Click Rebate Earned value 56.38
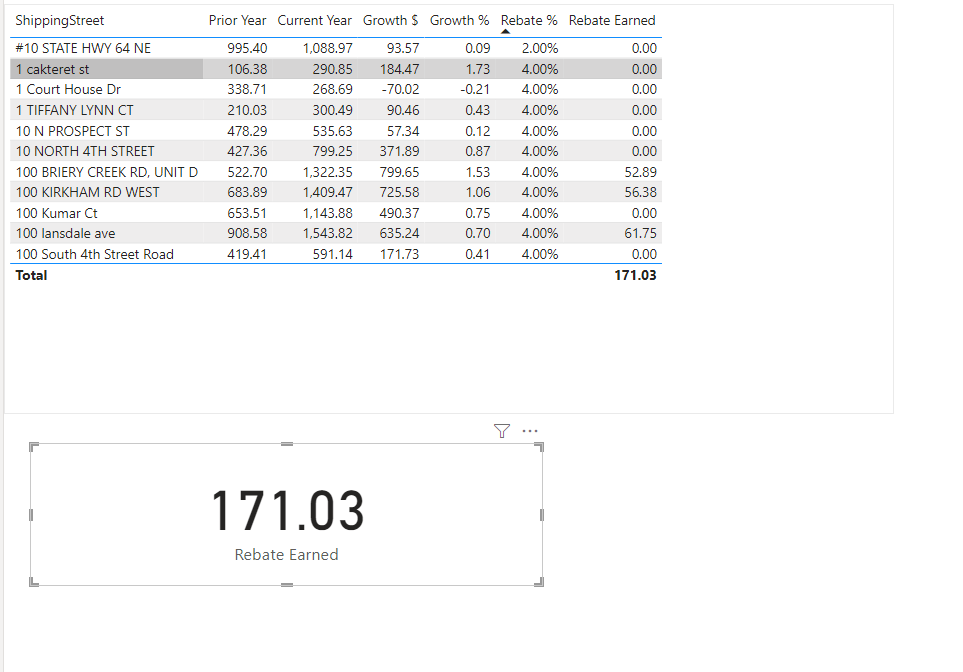Screen dimensions: 963x672 [x=641, y=192]
